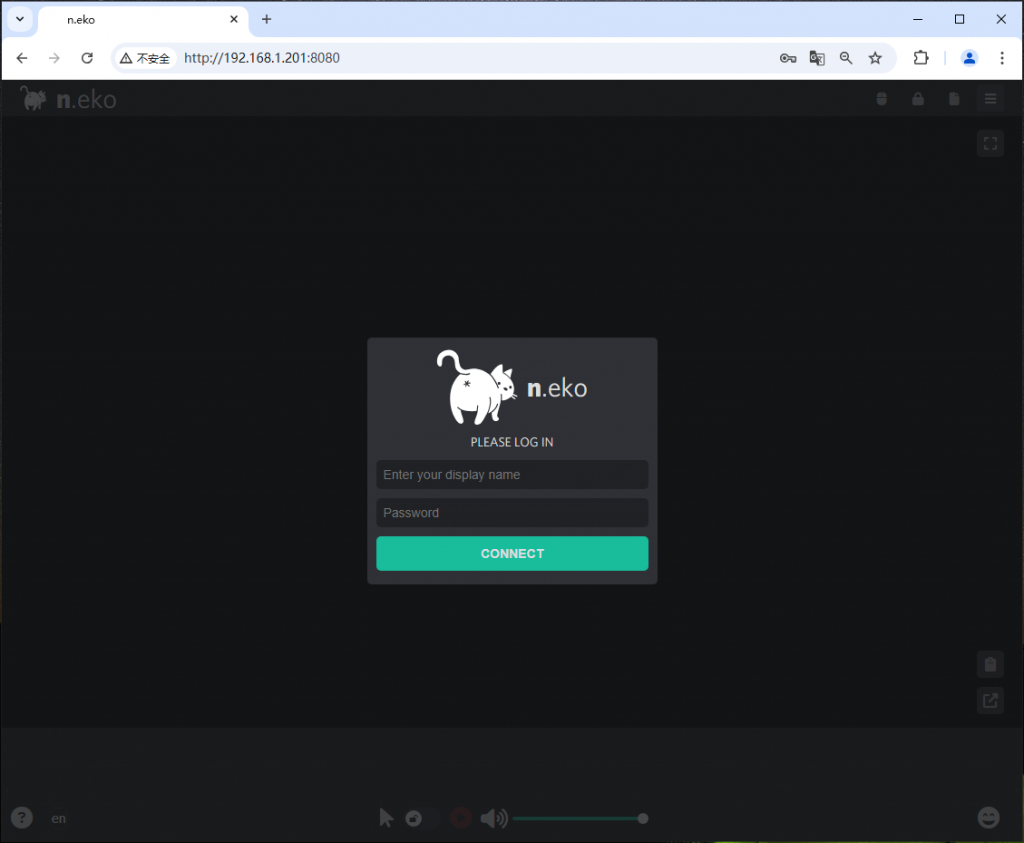Image resolution: width=1024 pixels, height=843 pixels.
Task: Focus the display name input field
Action: point(512,475)
